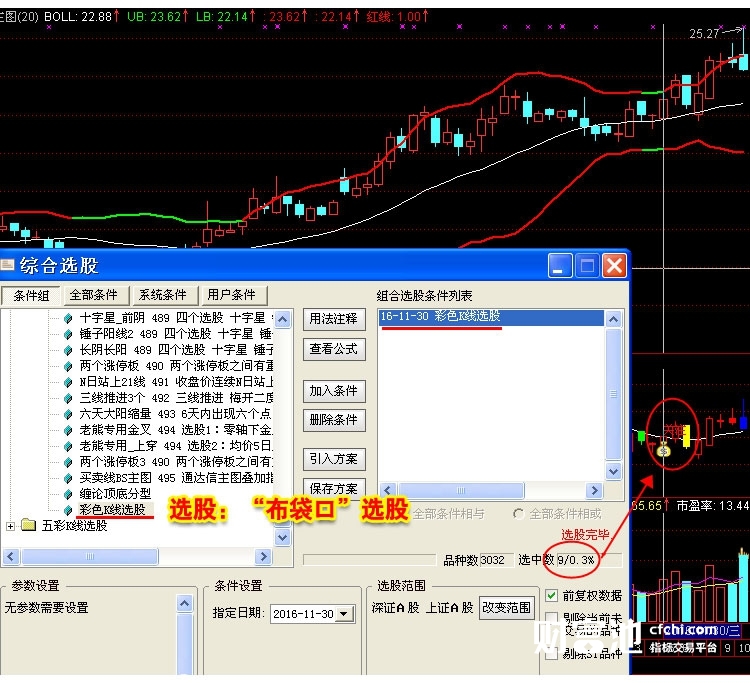This screenshot has width=750, height=683.
Task: Click the condition tree scroll-right arrow
Action: tap(263, 556)
